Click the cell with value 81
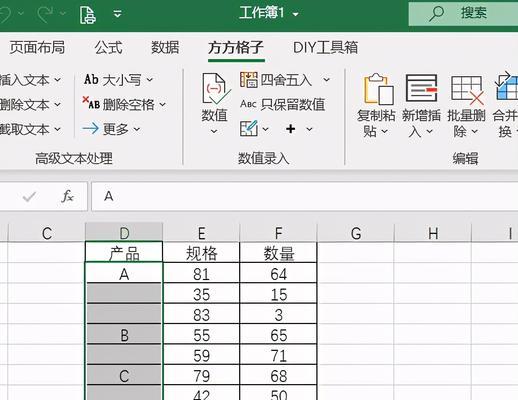 201,273
